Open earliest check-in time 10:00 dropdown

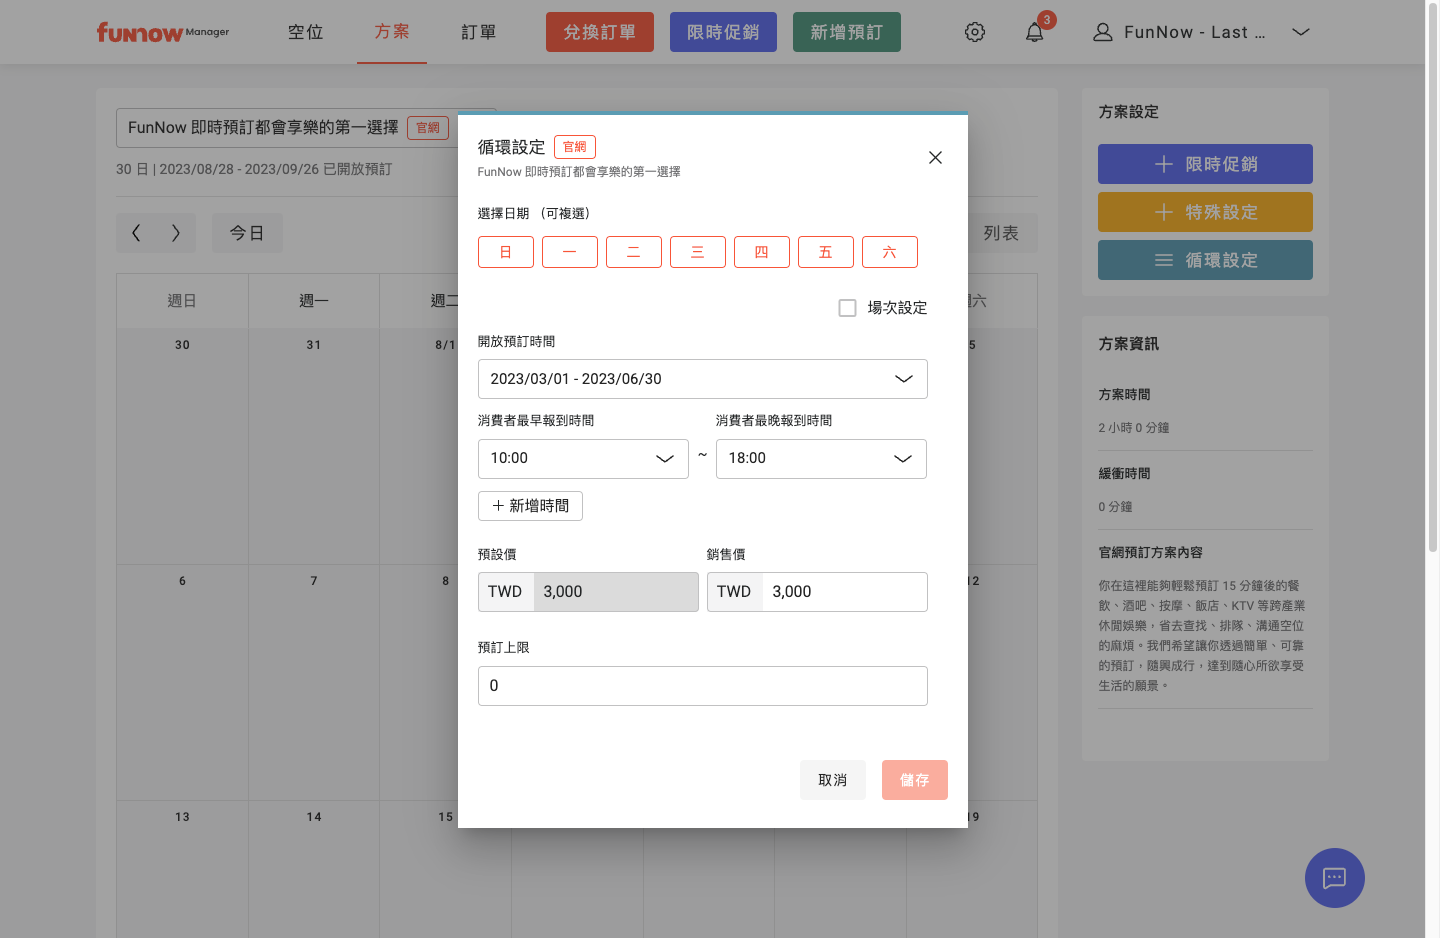(583, 459)
